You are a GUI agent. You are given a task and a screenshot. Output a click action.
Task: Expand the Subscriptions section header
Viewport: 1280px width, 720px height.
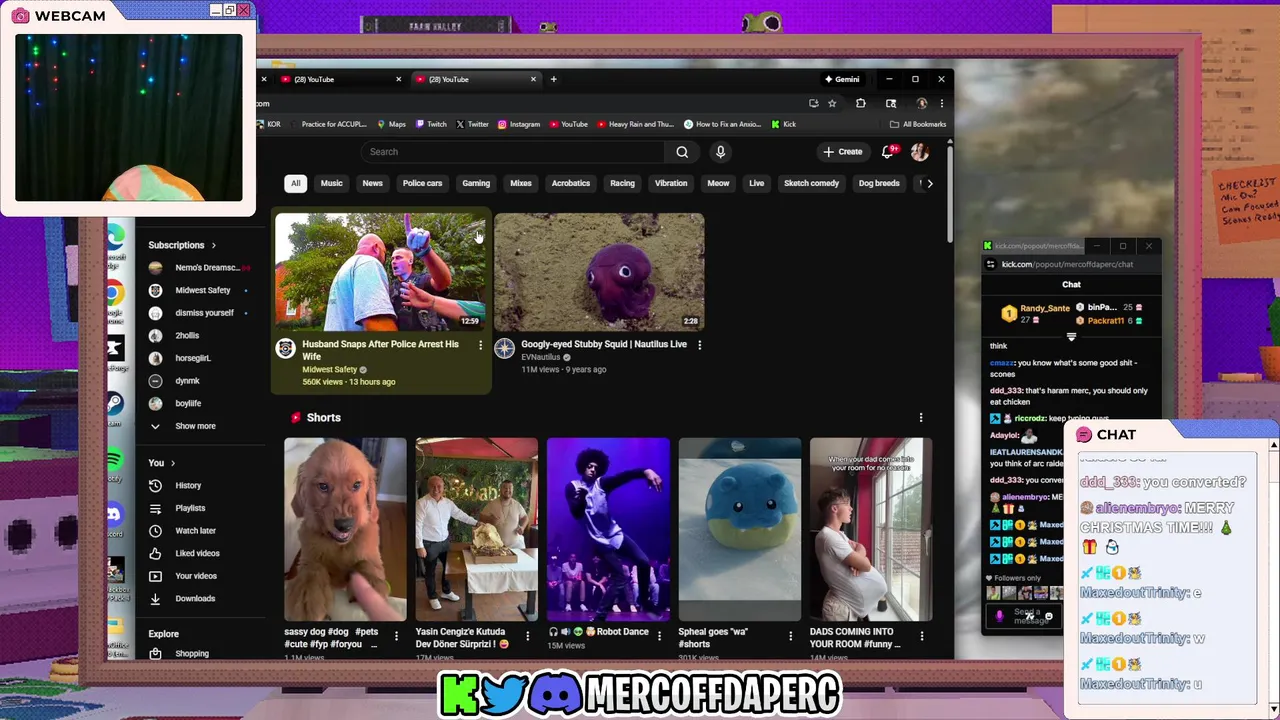pos(182,245)
